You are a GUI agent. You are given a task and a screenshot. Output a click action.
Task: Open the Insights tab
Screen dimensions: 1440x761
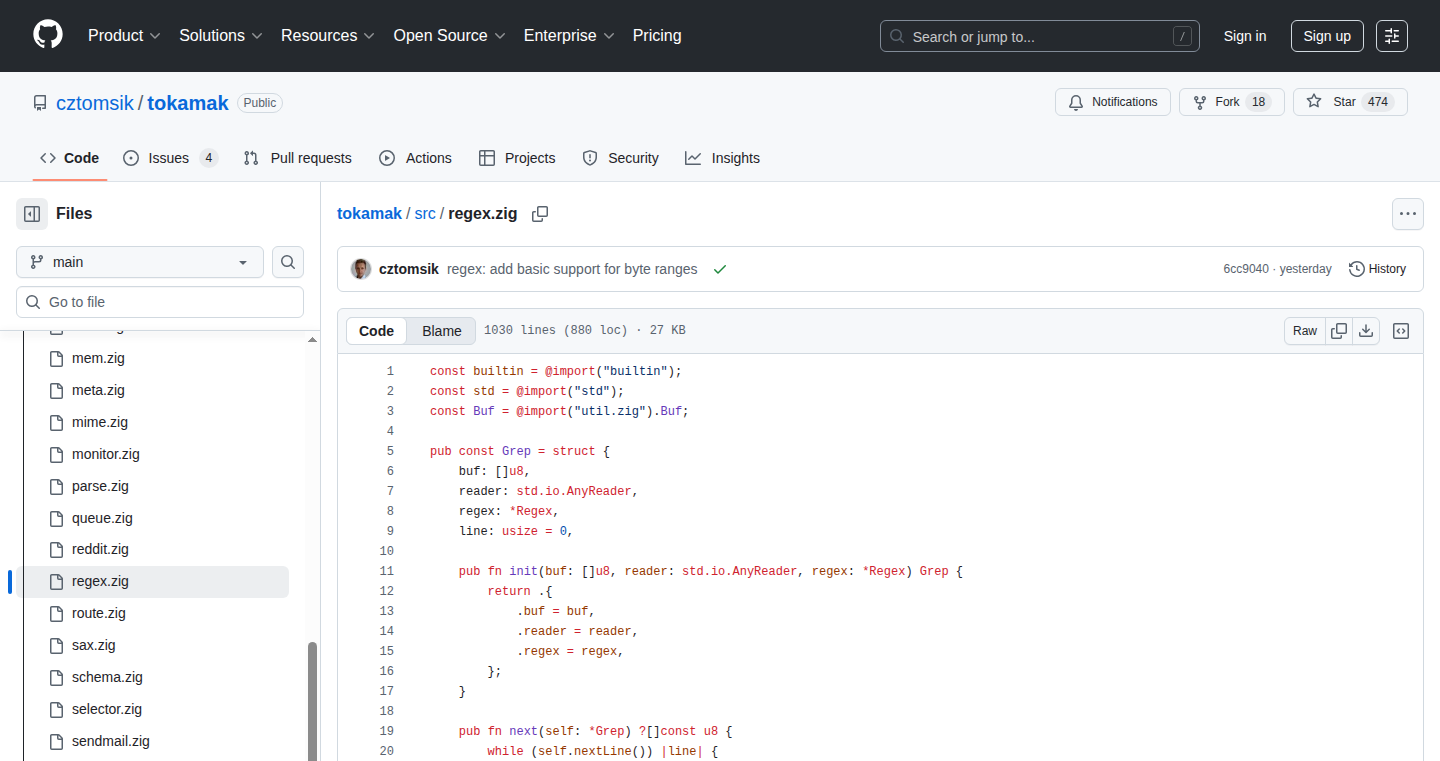pyautogui.click(x=722, y=158)
